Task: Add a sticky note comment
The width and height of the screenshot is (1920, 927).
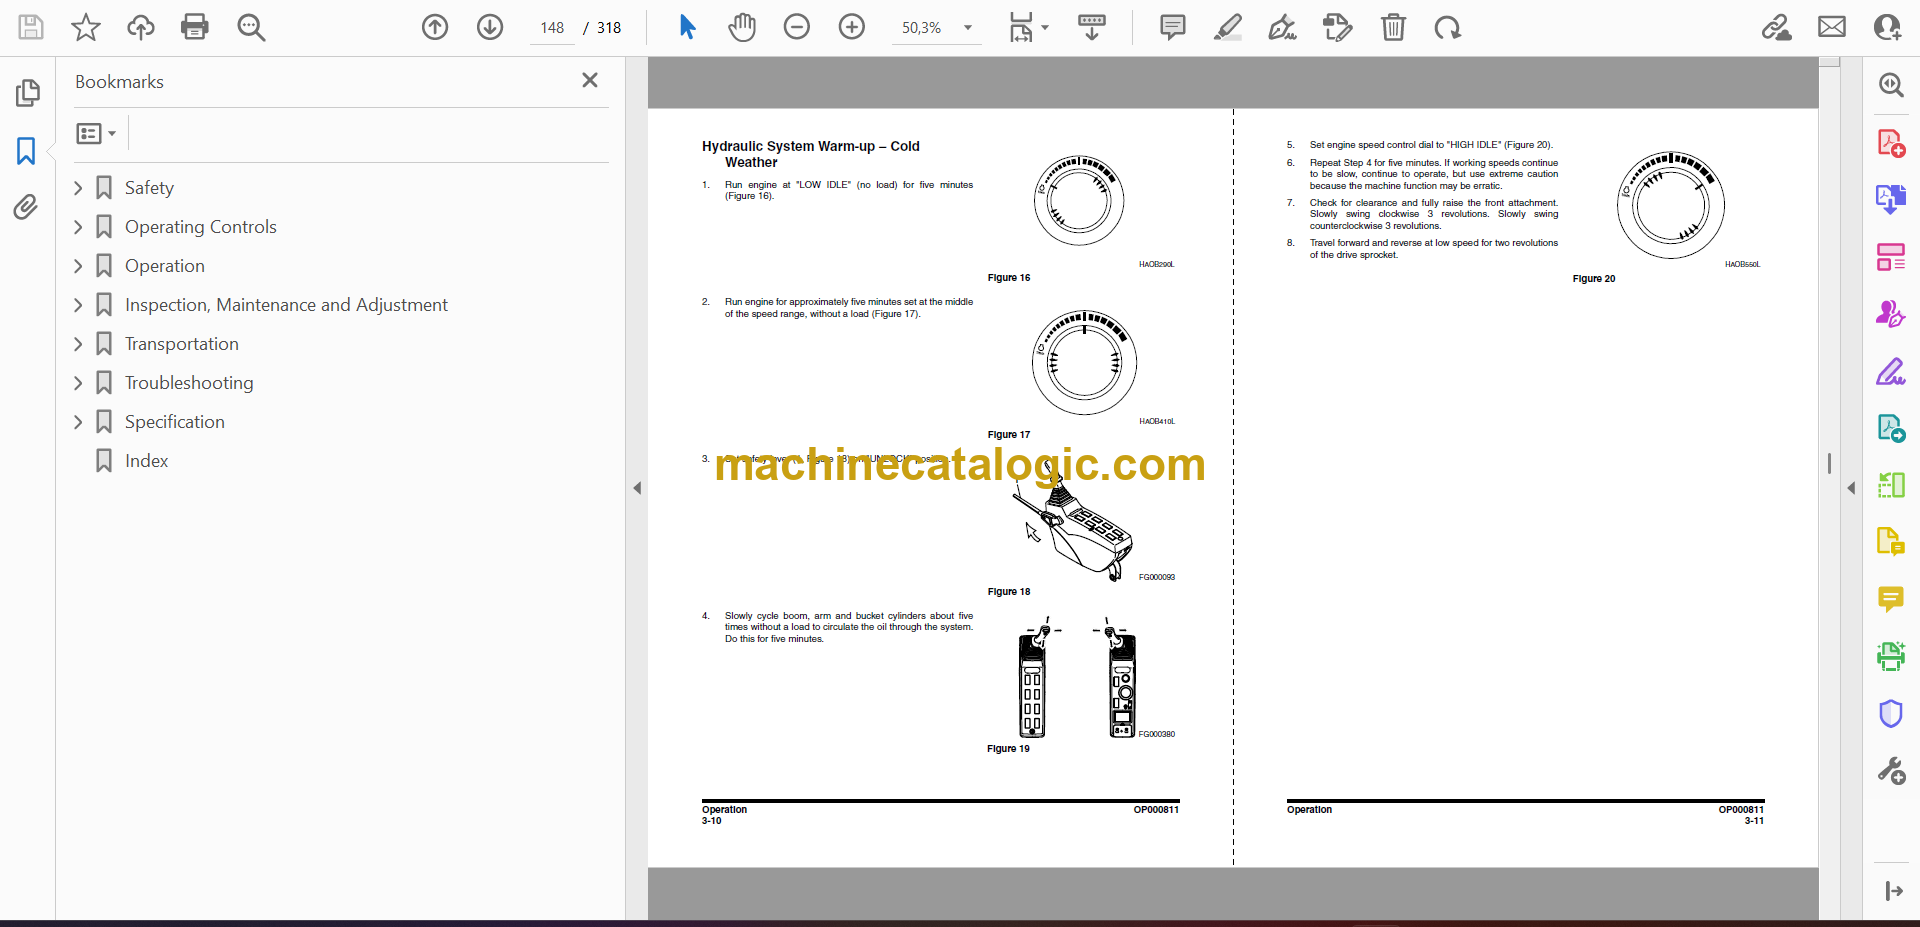Action: coord(1173,27)
